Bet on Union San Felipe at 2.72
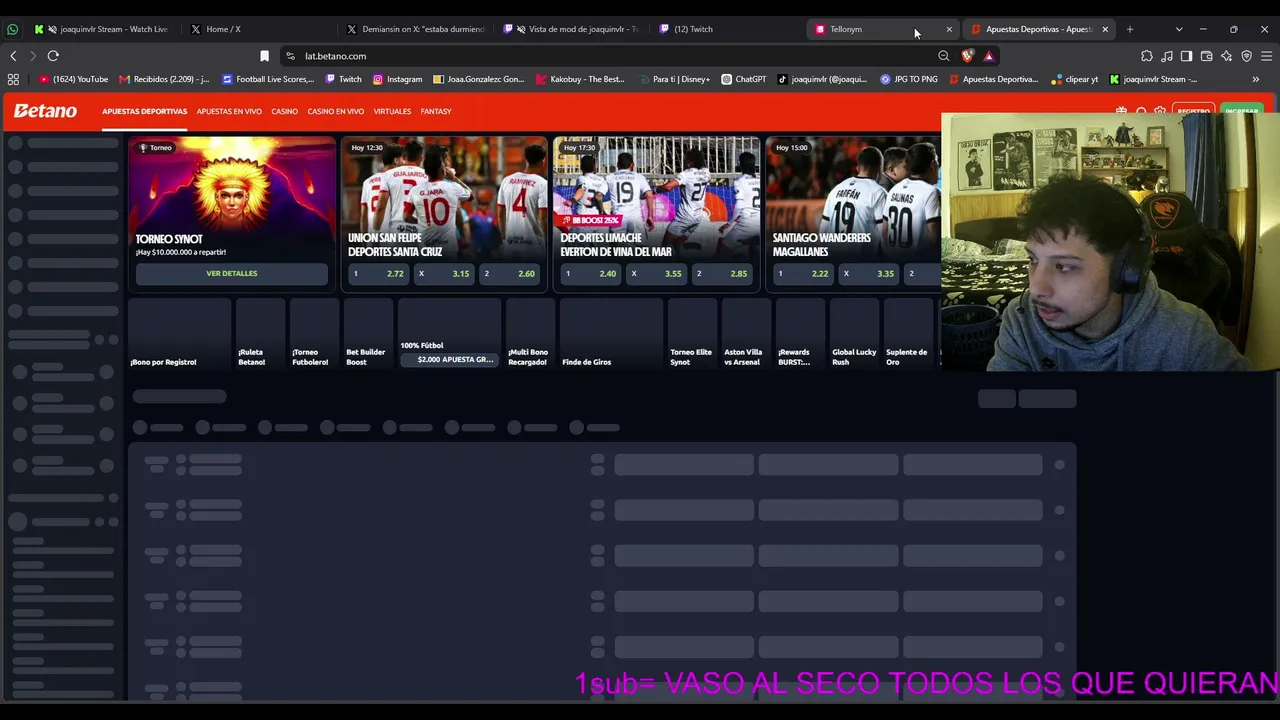The height and width of the screenshot is (720, 1280). (x=378, y=273)
